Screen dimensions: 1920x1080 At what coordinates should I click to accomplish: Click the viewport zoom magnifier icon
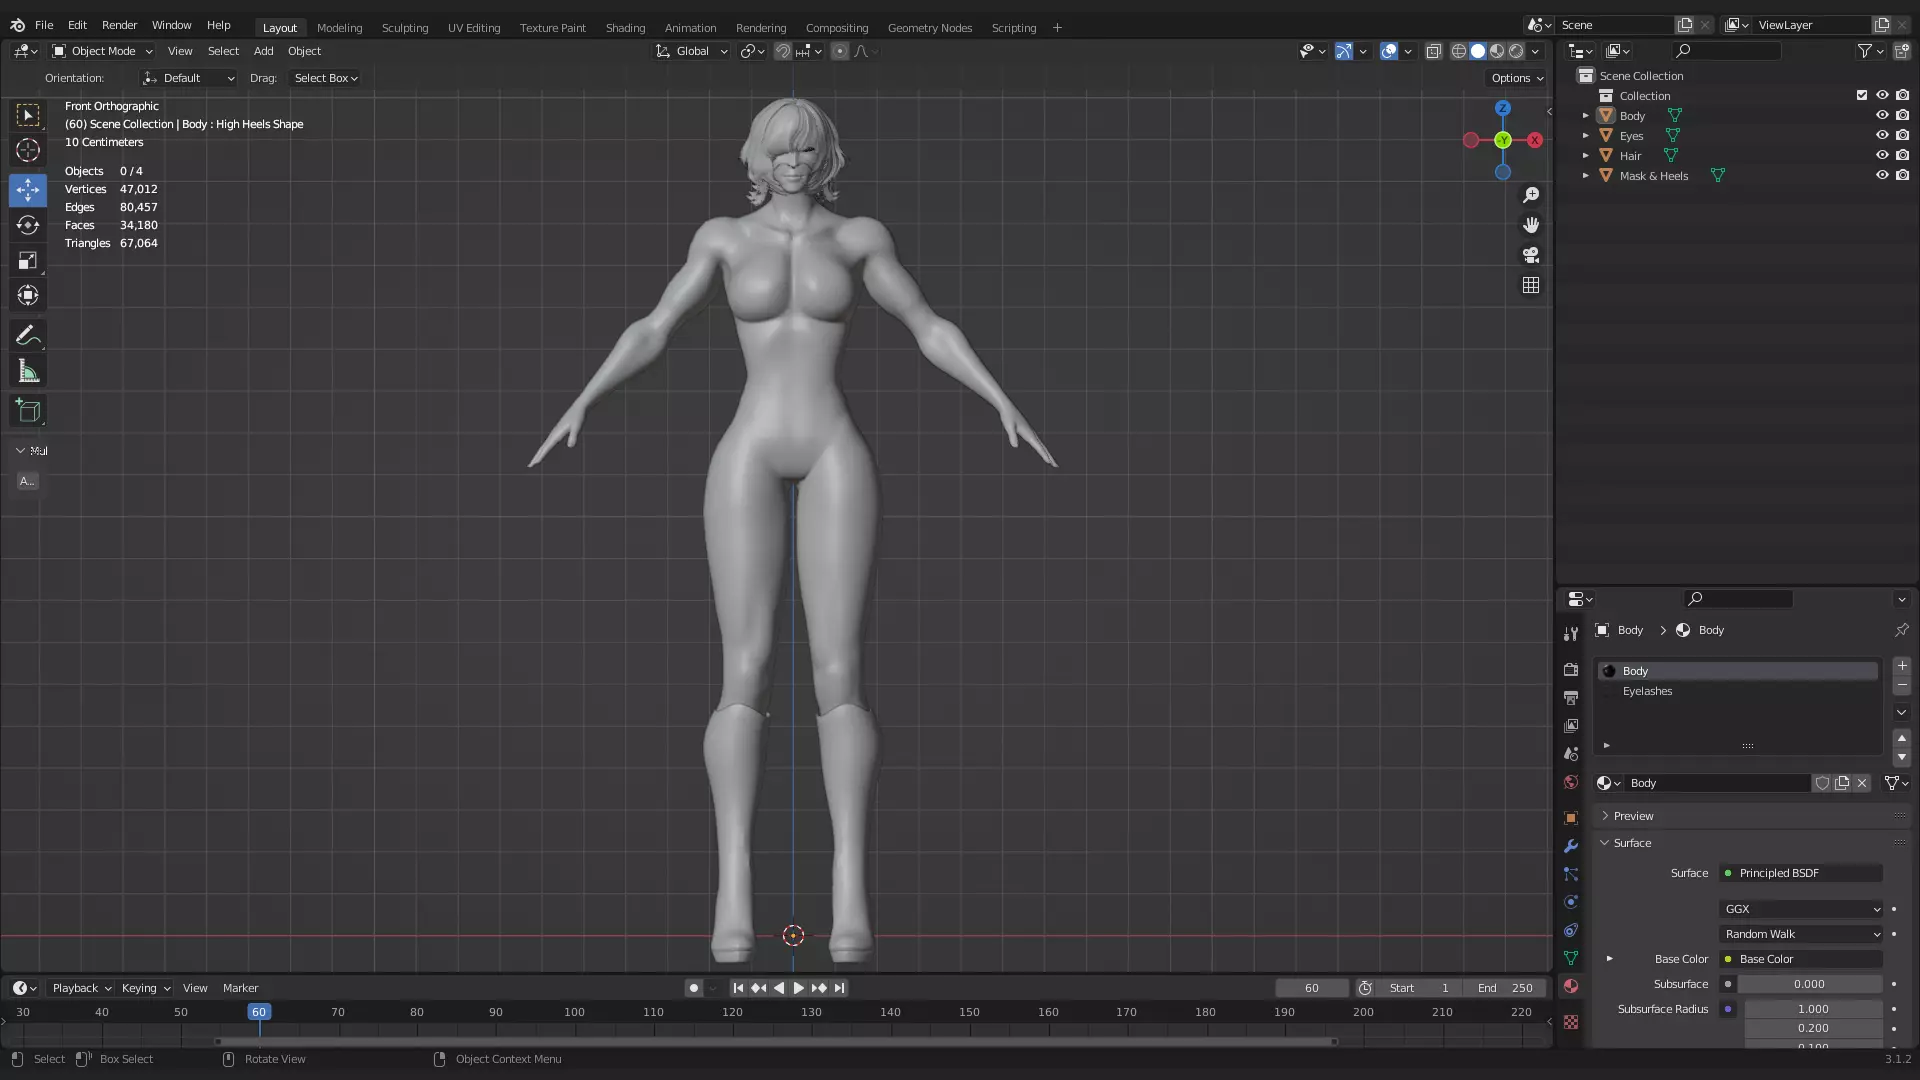(x=1531, y=195)
